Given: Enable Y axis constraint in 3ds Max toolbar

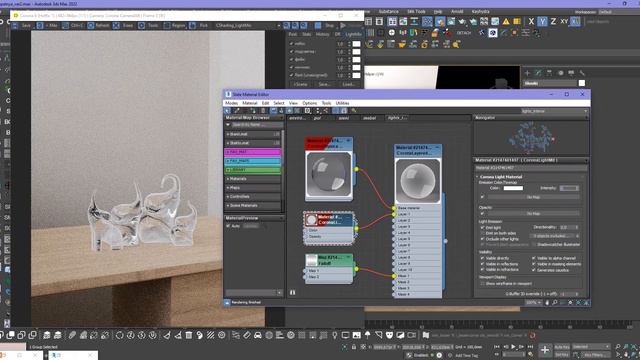Looking at the screenshot, I should tap(542, 21).
